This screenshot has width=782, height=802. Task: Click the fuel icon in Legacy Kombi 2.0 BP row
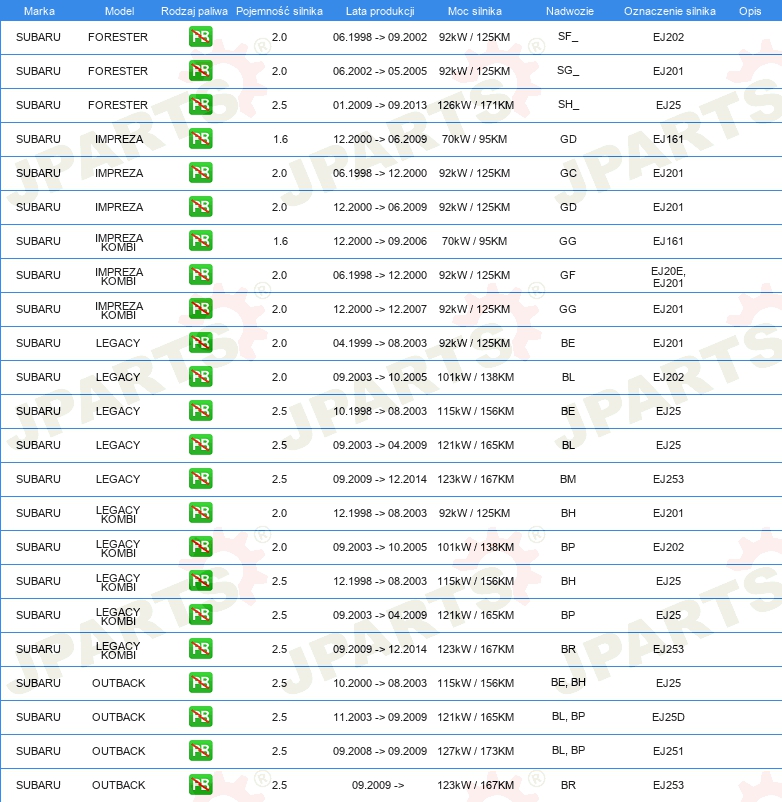tap(200, 547)
